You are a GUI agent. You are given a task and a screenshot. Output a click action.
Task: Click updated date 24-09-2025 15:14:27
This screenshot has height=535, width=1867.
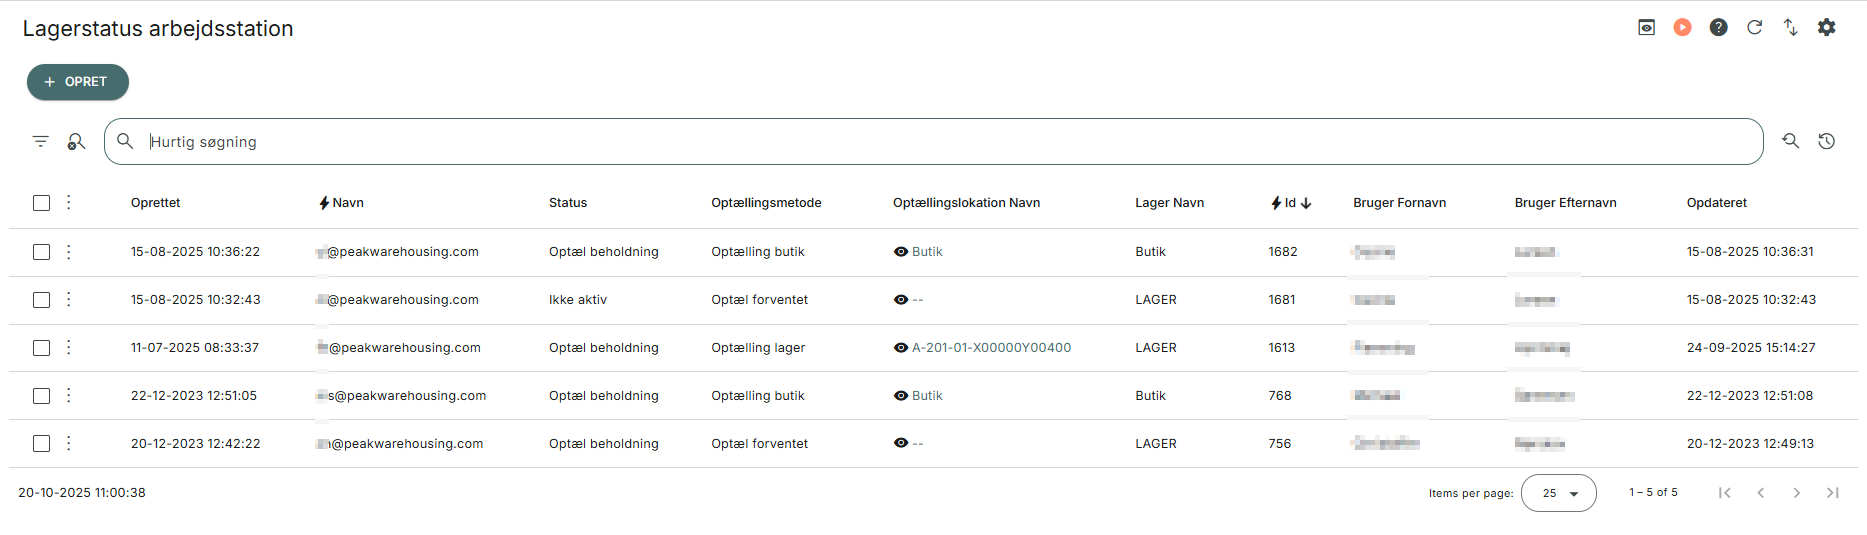(x=1751, y=348)
